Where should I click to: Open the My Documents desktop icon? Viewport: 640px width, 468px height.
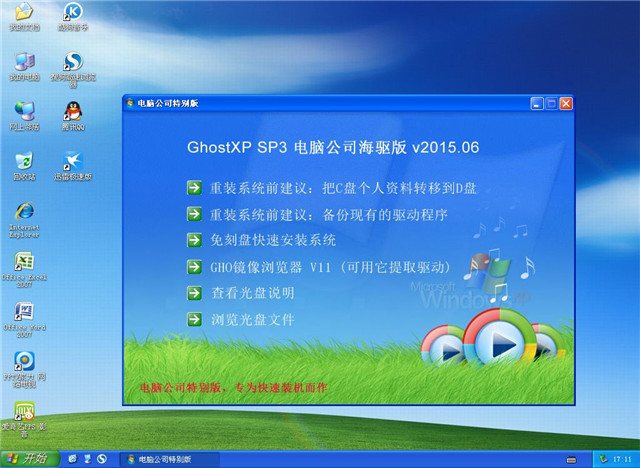(x=21, y=13)
